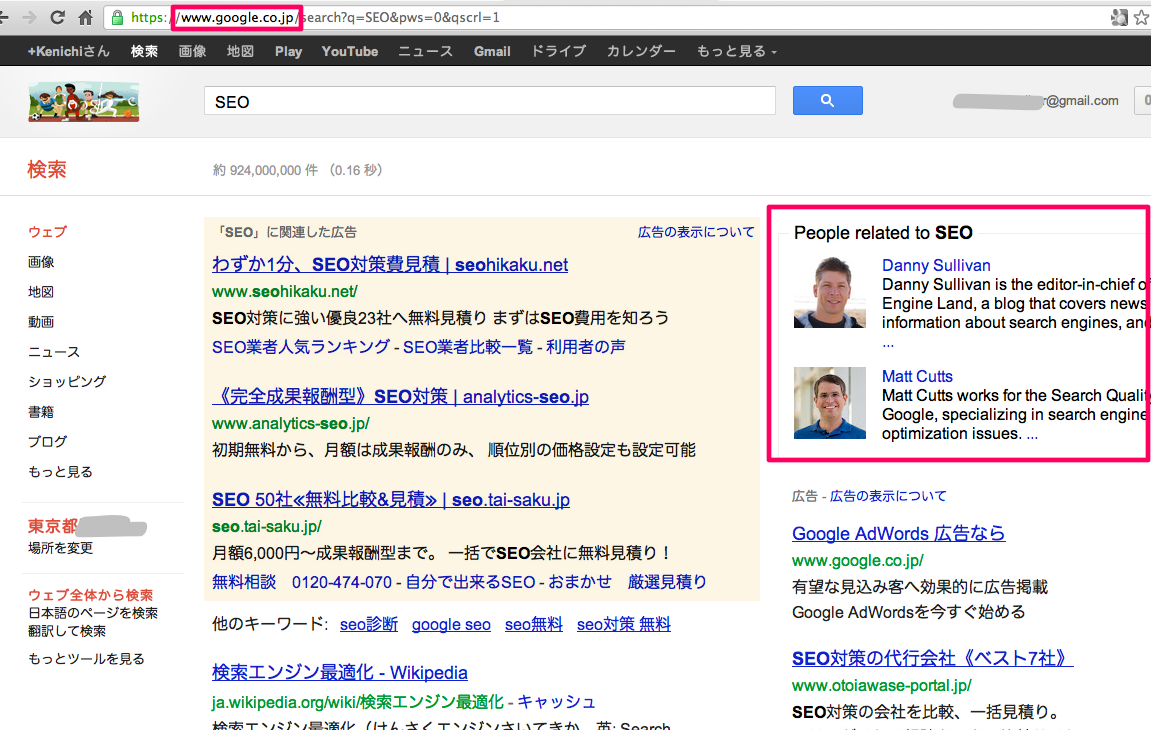Select ウェブ in the left sidebar
Viewport: 1151px width, 730px height.
[48, 232]
